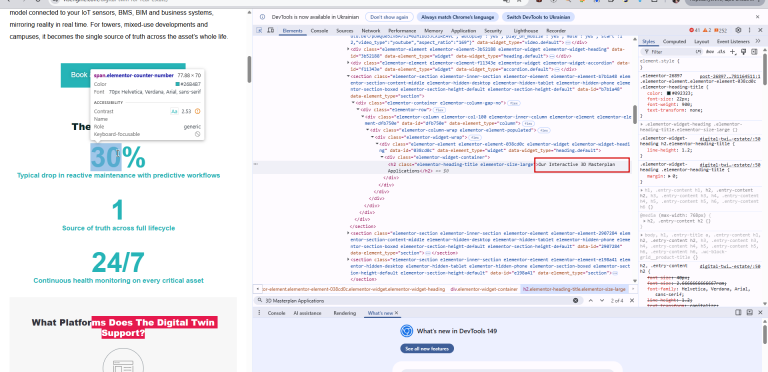768x372 pixels.
Task: Toggle computed styles sidebar icon
Action: tap(754, 51)
